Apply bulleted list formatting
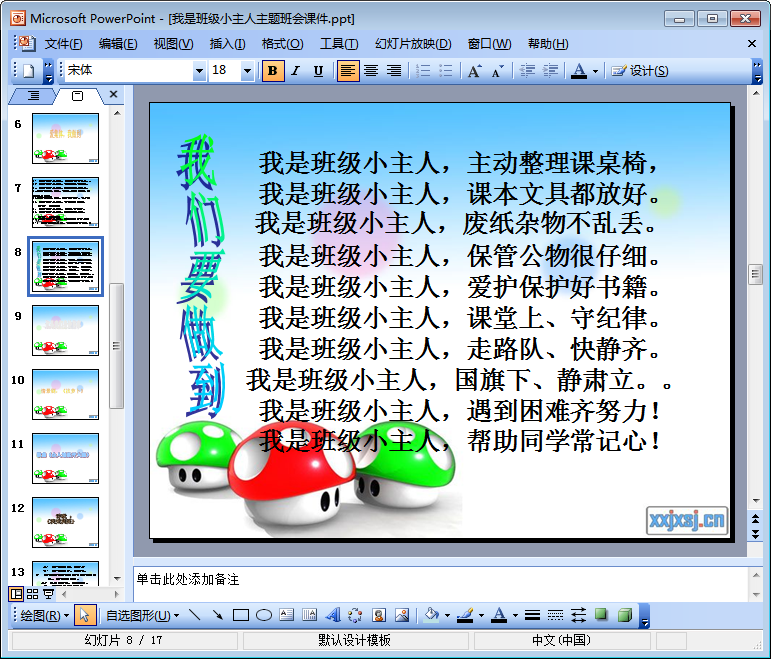 [x=445, y=71]
